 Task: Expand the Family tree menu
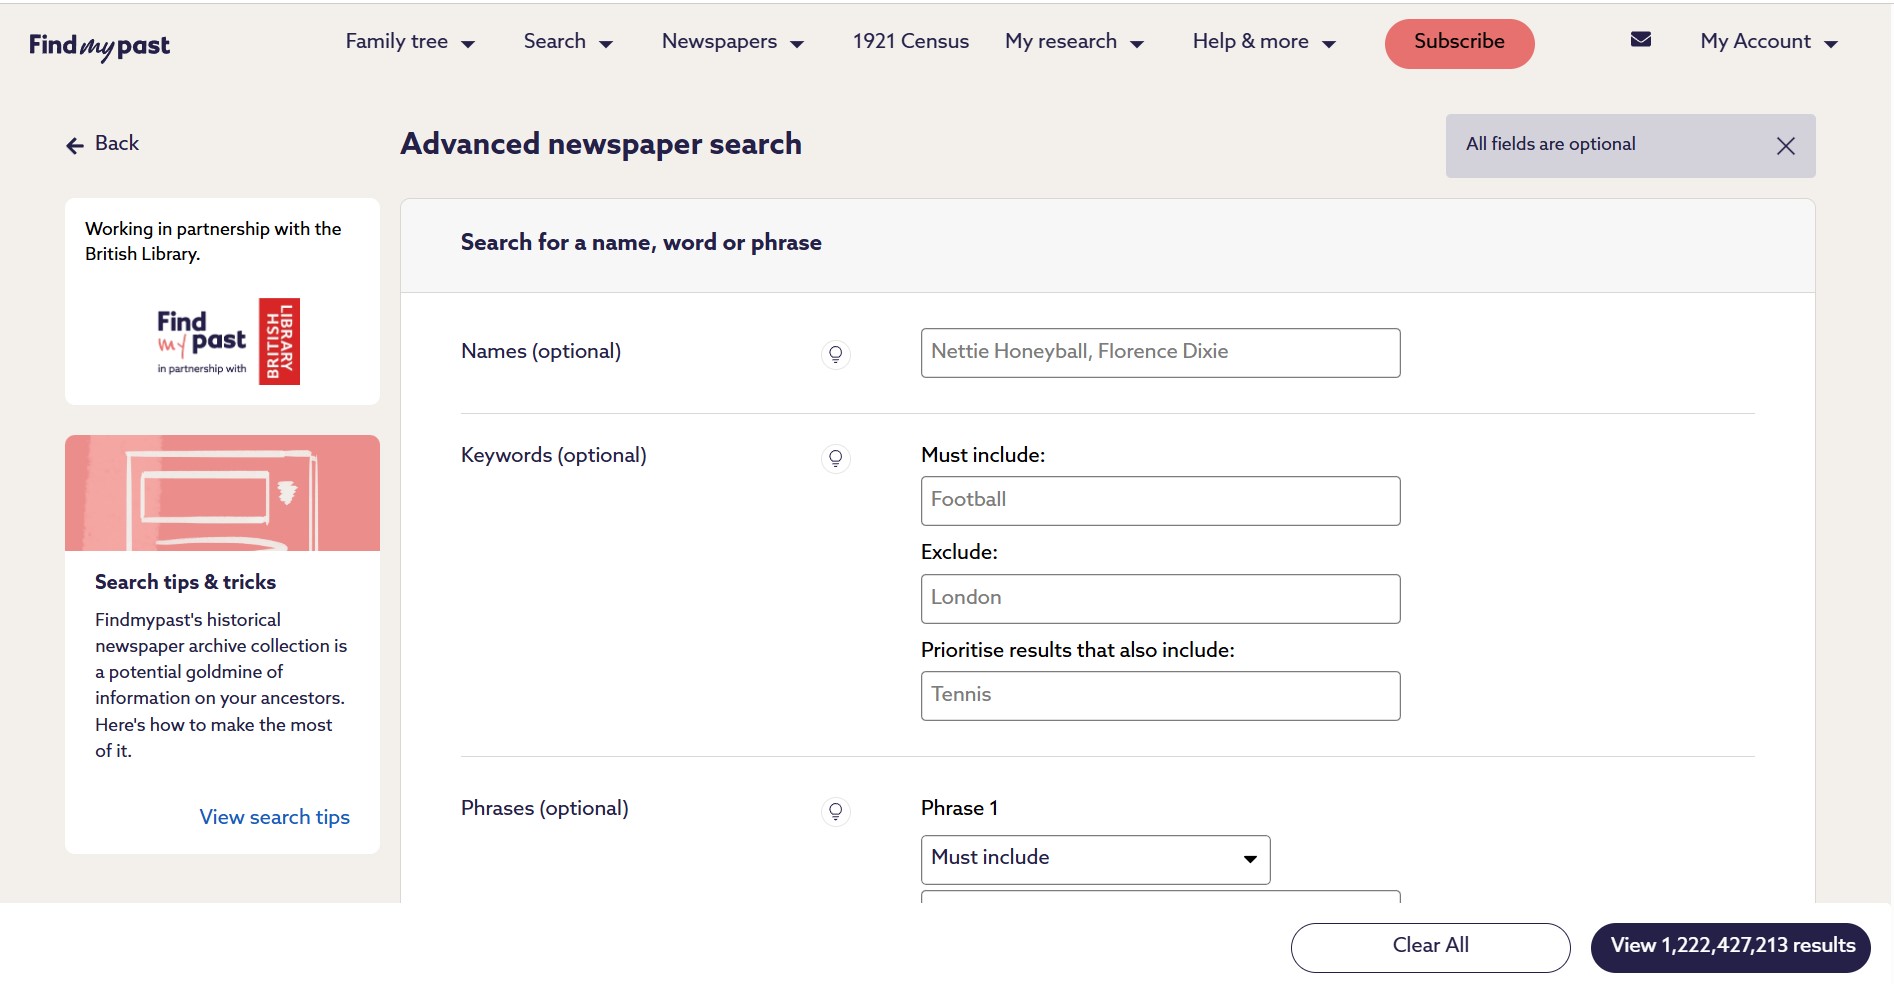click(x=410, y=42)
